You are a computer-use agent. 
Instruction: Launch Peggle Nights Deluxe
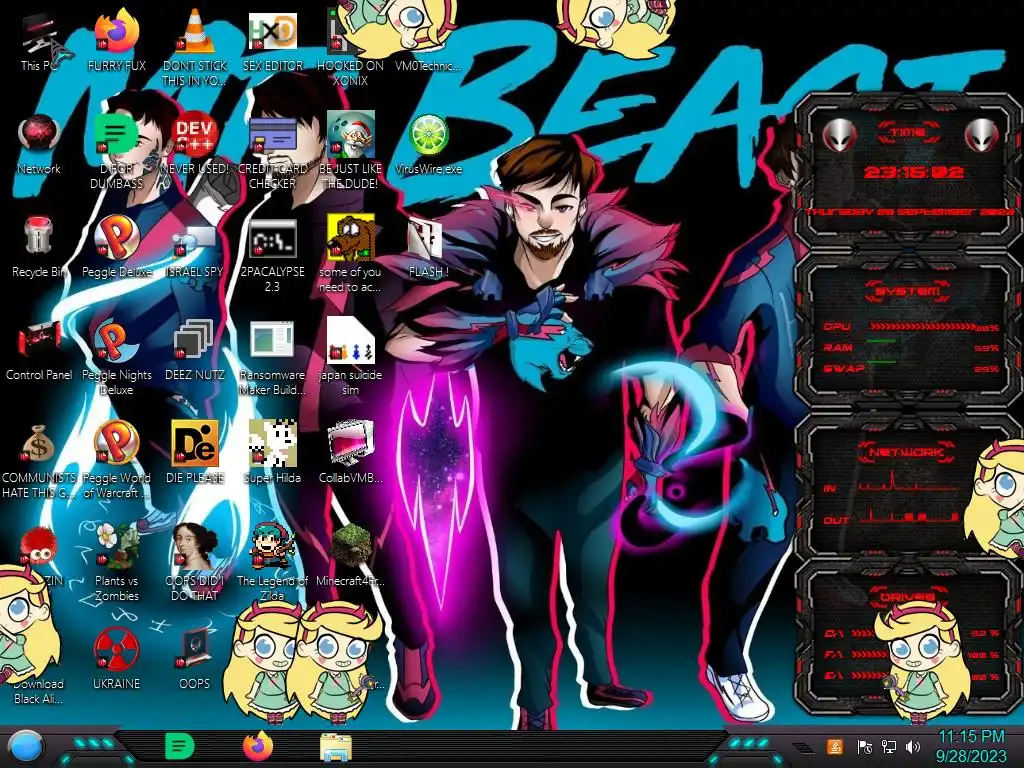click(117, 358)
